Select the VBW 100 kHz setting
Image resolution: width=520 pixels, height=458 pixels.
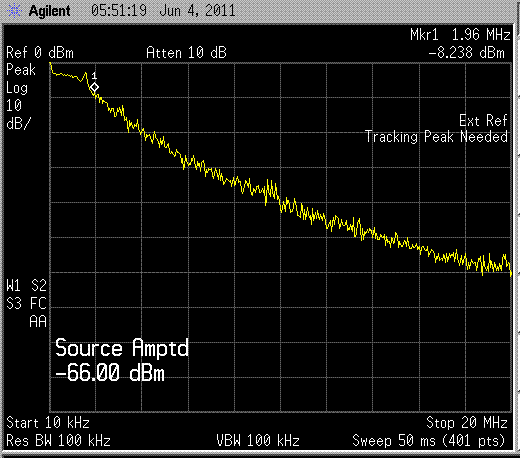pos(258,441)
